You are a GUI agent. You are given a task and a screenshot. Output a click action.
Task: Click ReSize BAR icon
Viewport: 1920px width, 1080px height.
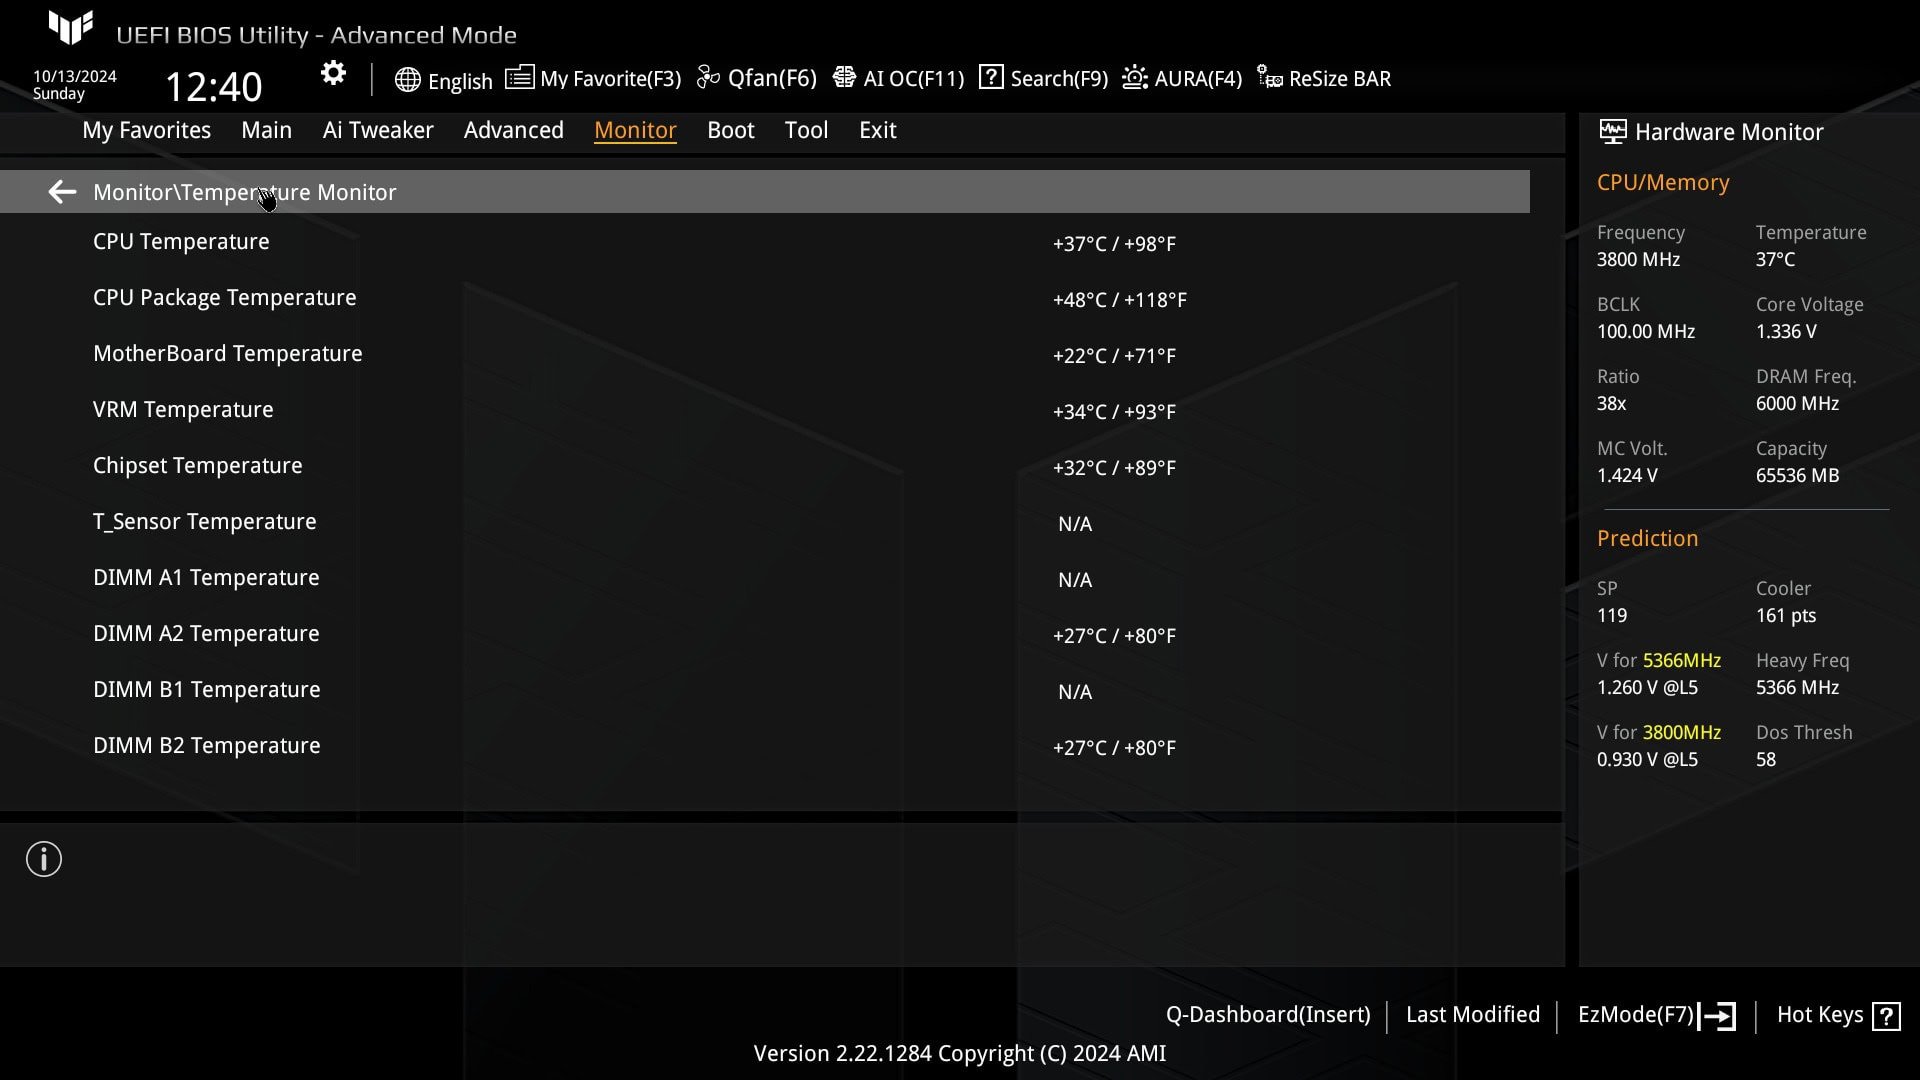click(x=1269, y=78)
